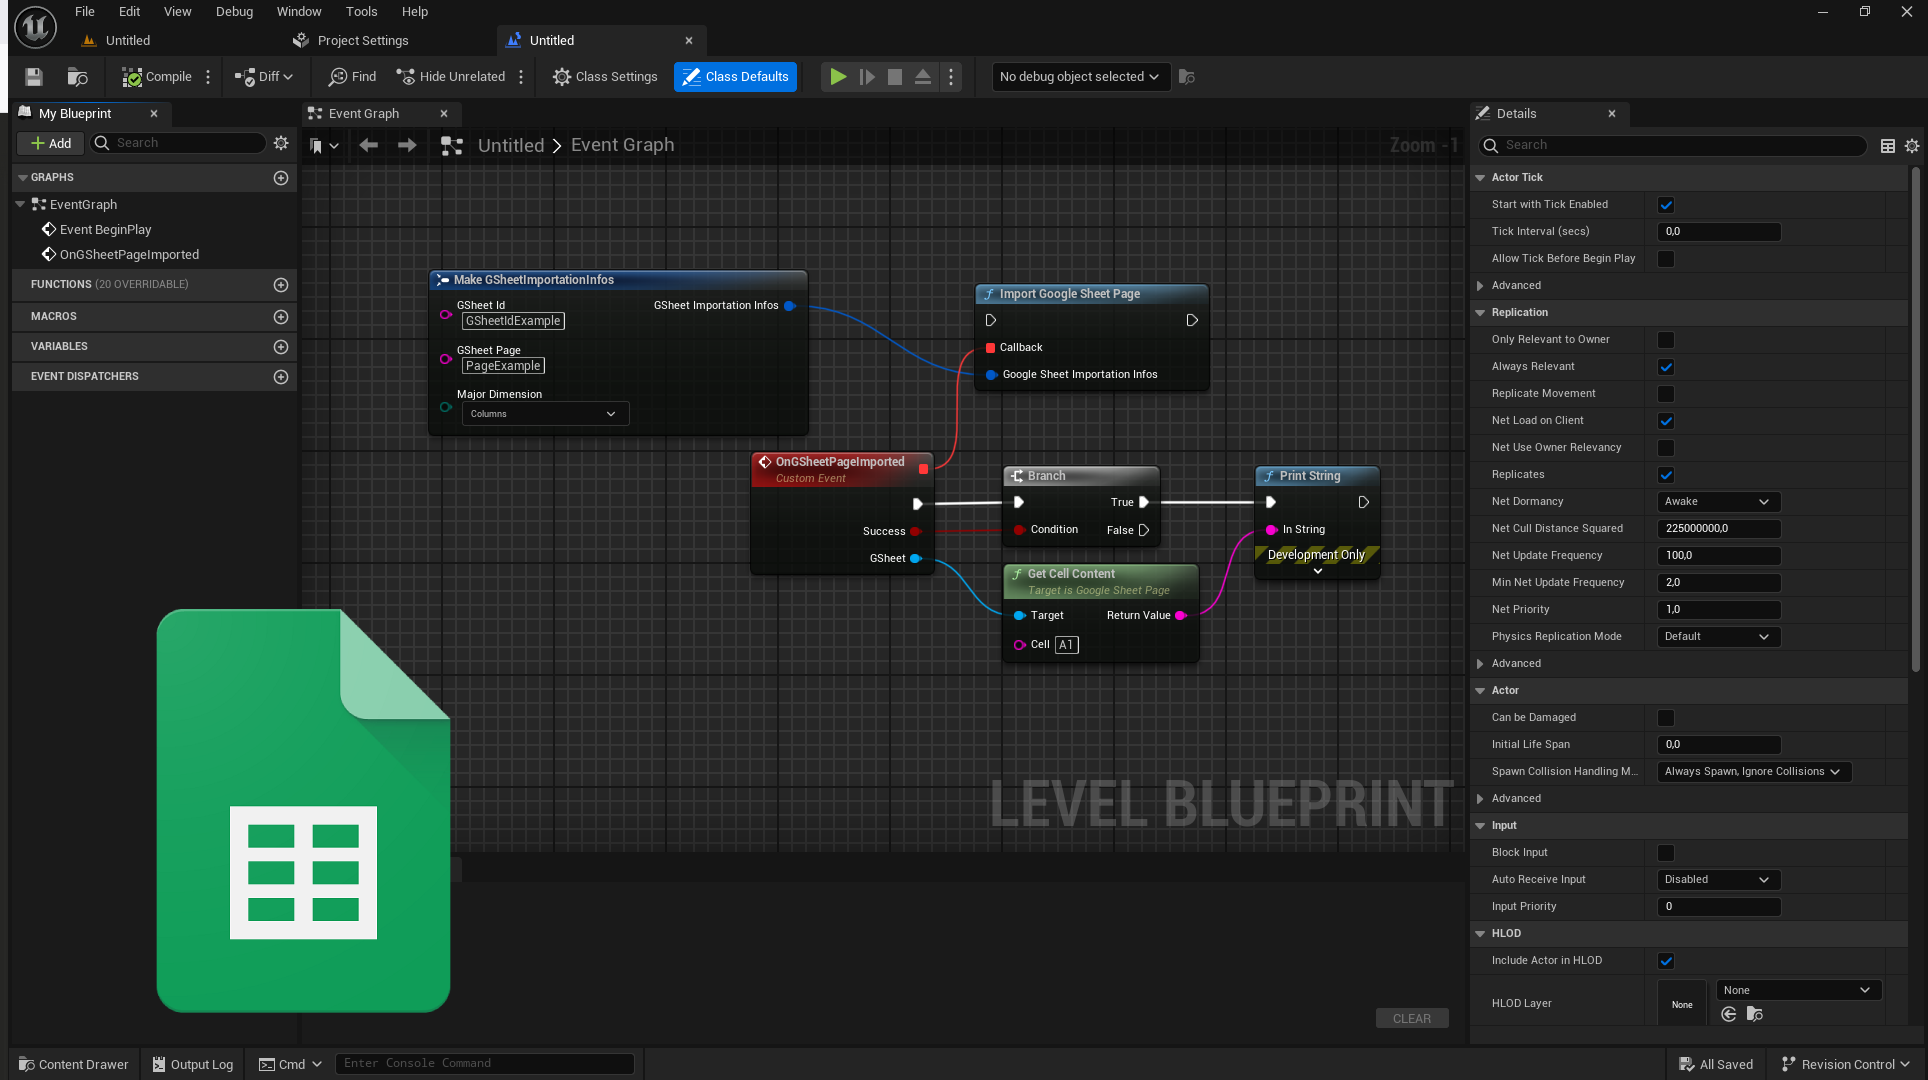Collapse the Replication section
The image size is (1928, 1080).
coord(1480,313)
